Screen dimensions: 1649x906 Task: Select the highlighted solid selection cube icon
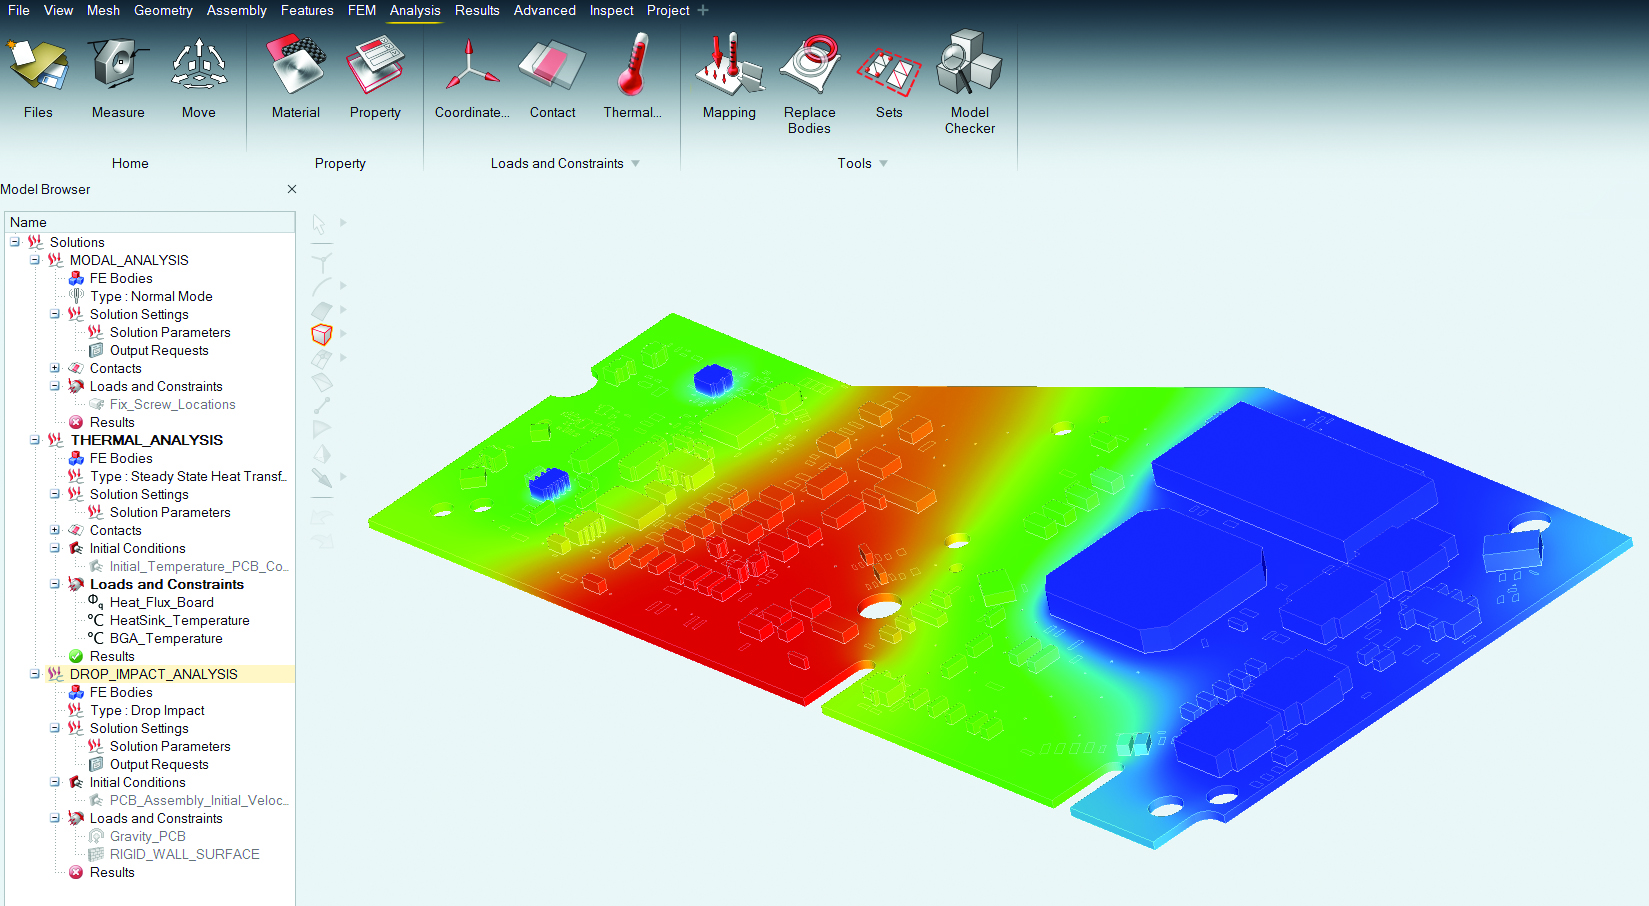click(x=322, y=333)
